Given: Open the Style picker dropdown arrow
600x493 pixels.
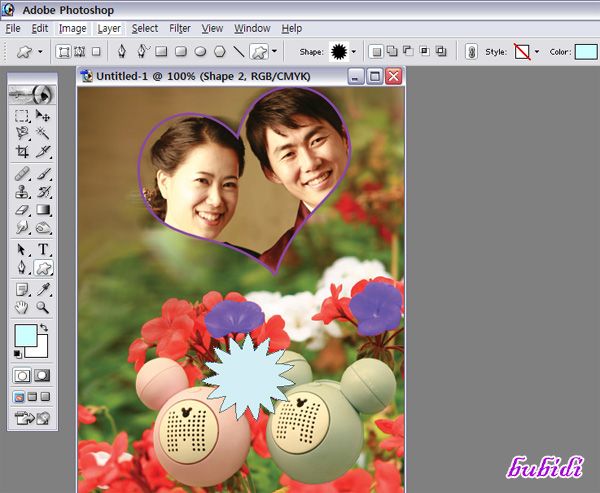Looking at the screenshot, I should pos(536,52).
